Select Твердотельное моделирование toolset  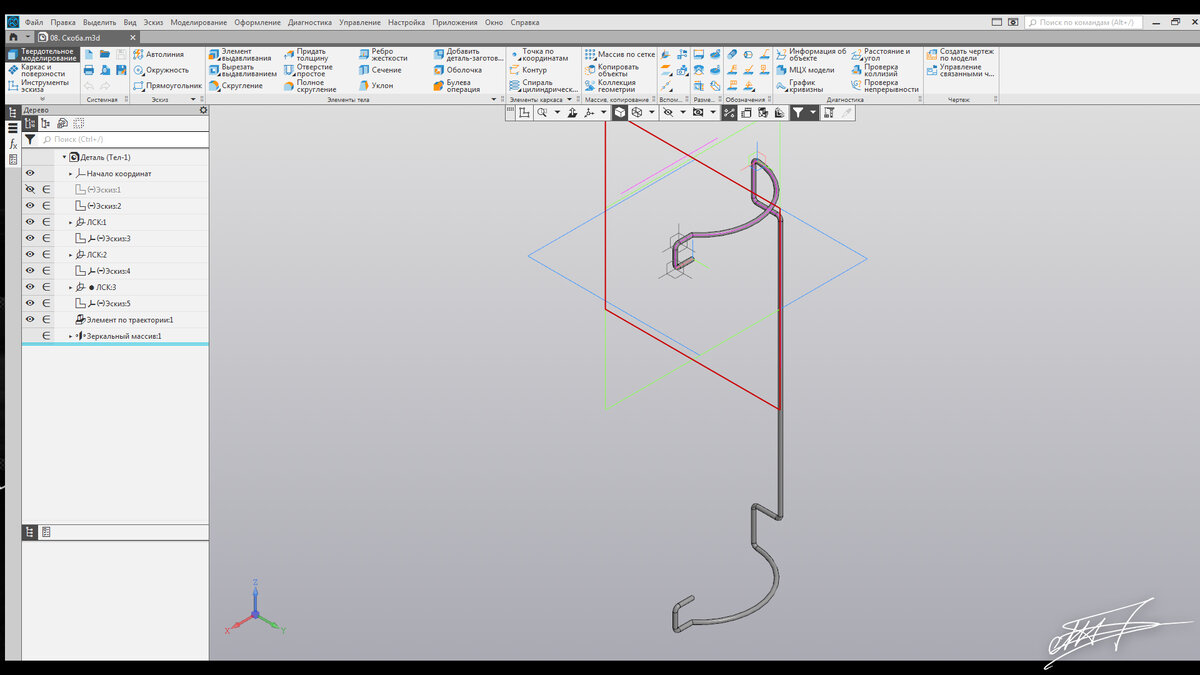(42, 54)
